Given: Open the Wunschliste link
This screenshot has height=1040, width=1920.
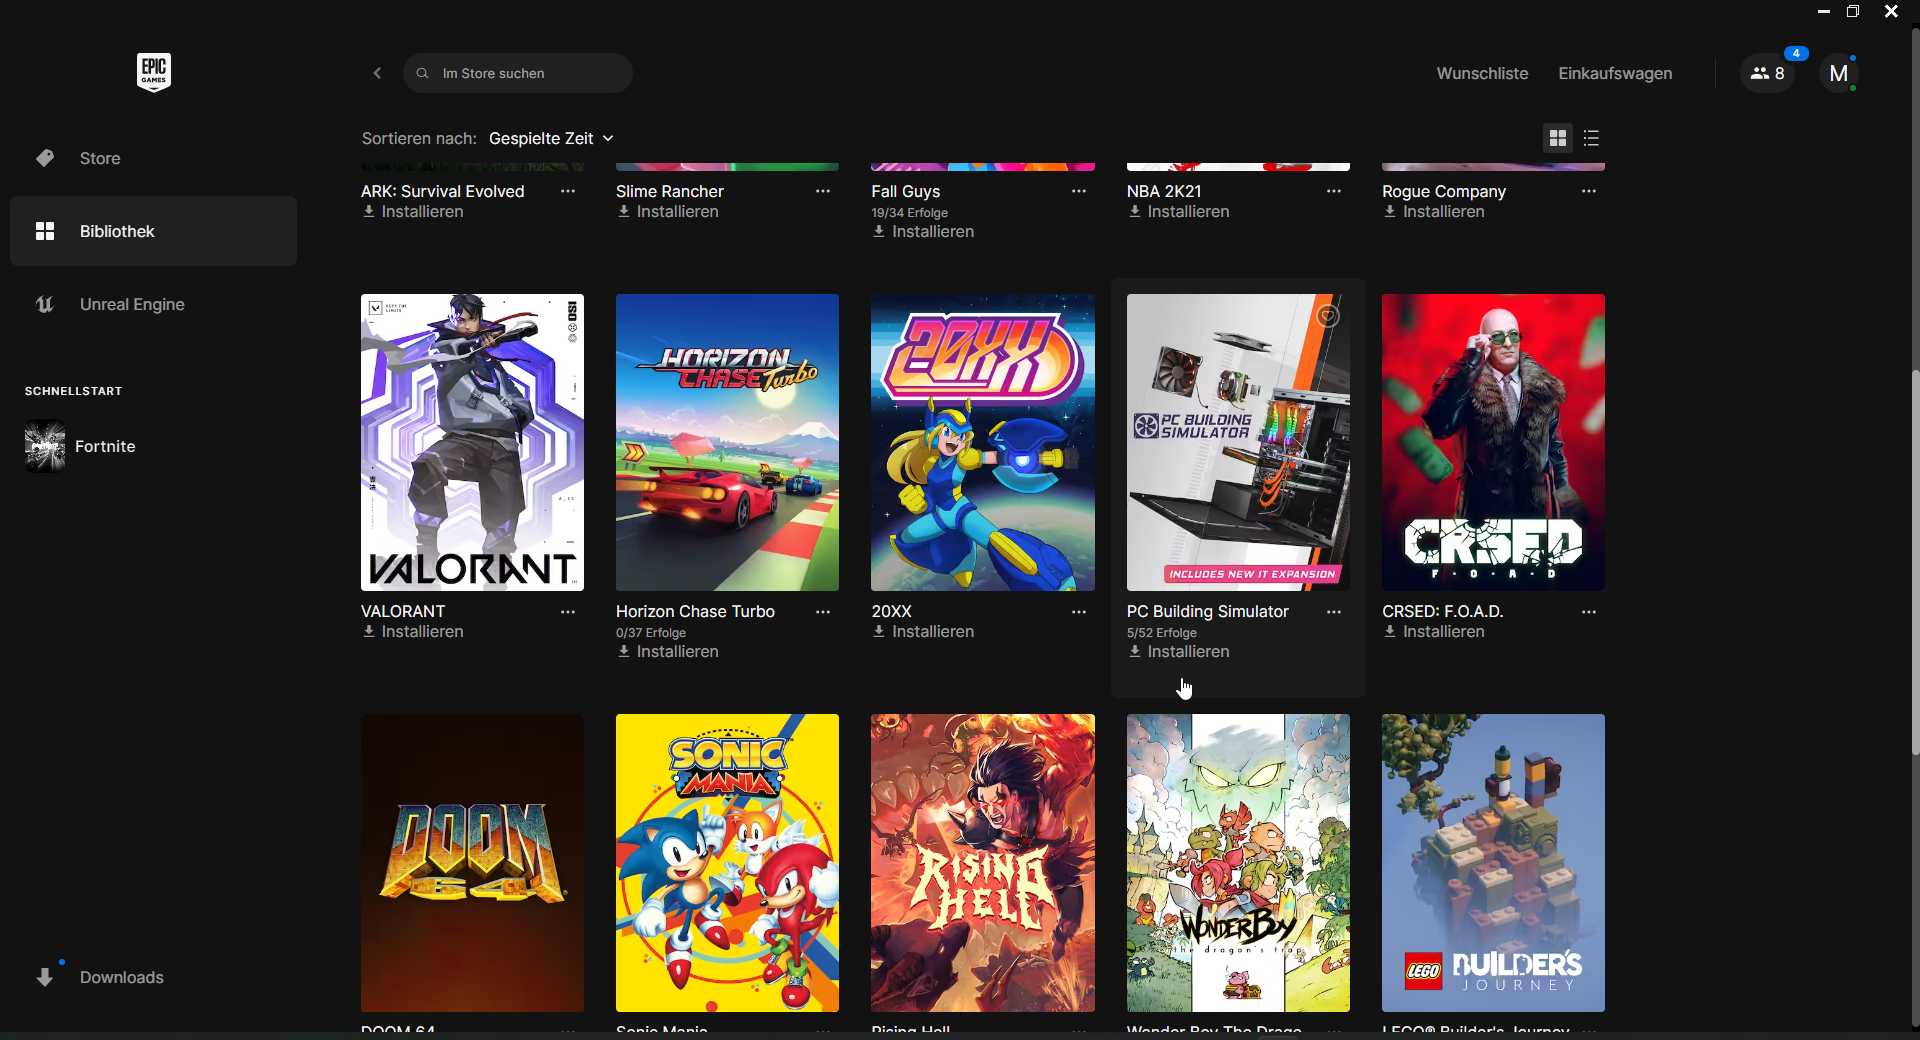Looking at the screenshot, I should tap(1482, 73).
